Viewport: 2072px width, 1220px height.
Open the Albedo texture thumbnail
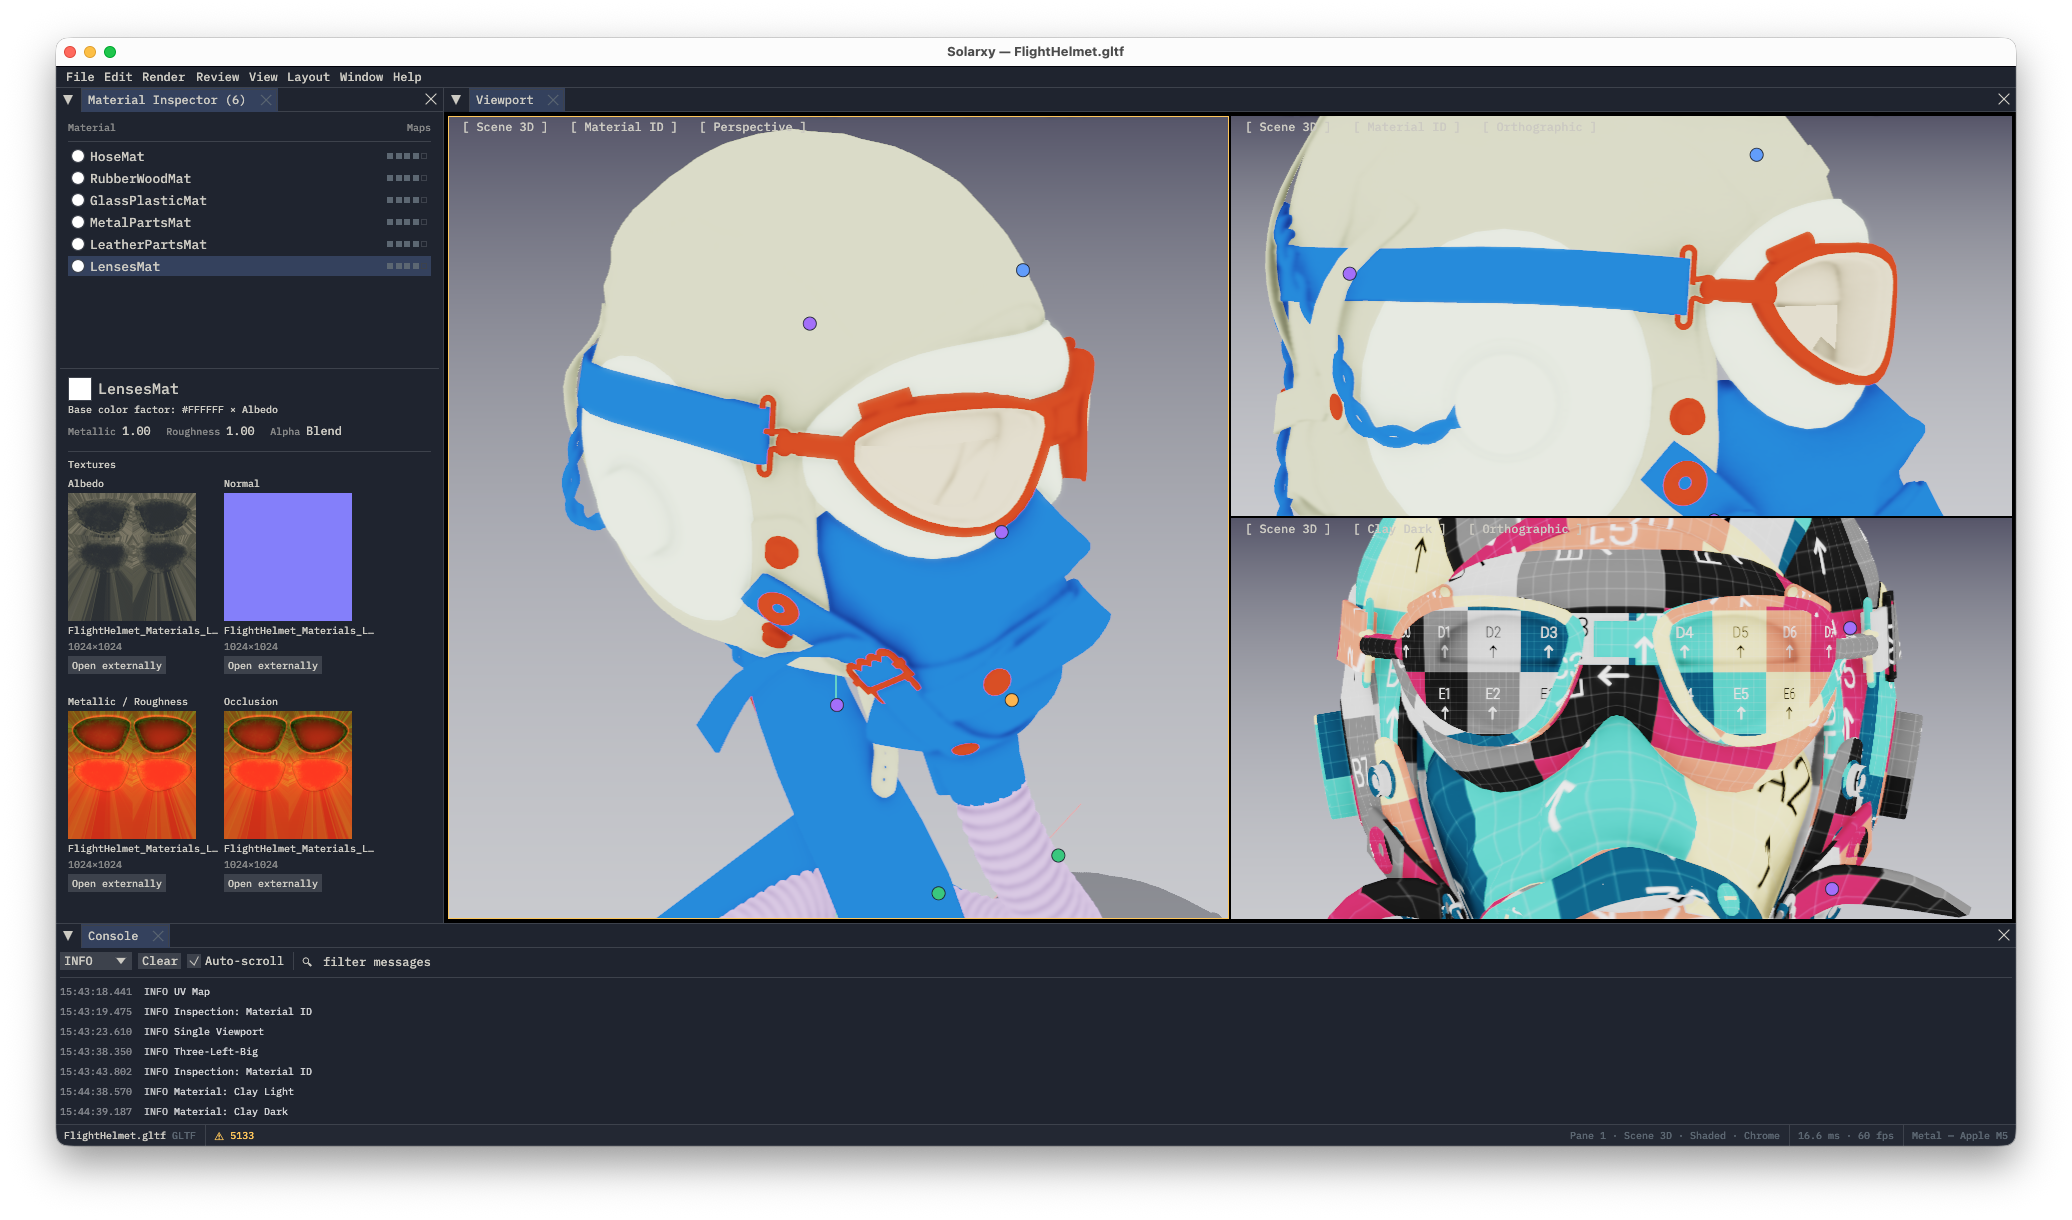pyautogui.click(x=132, y=557)
